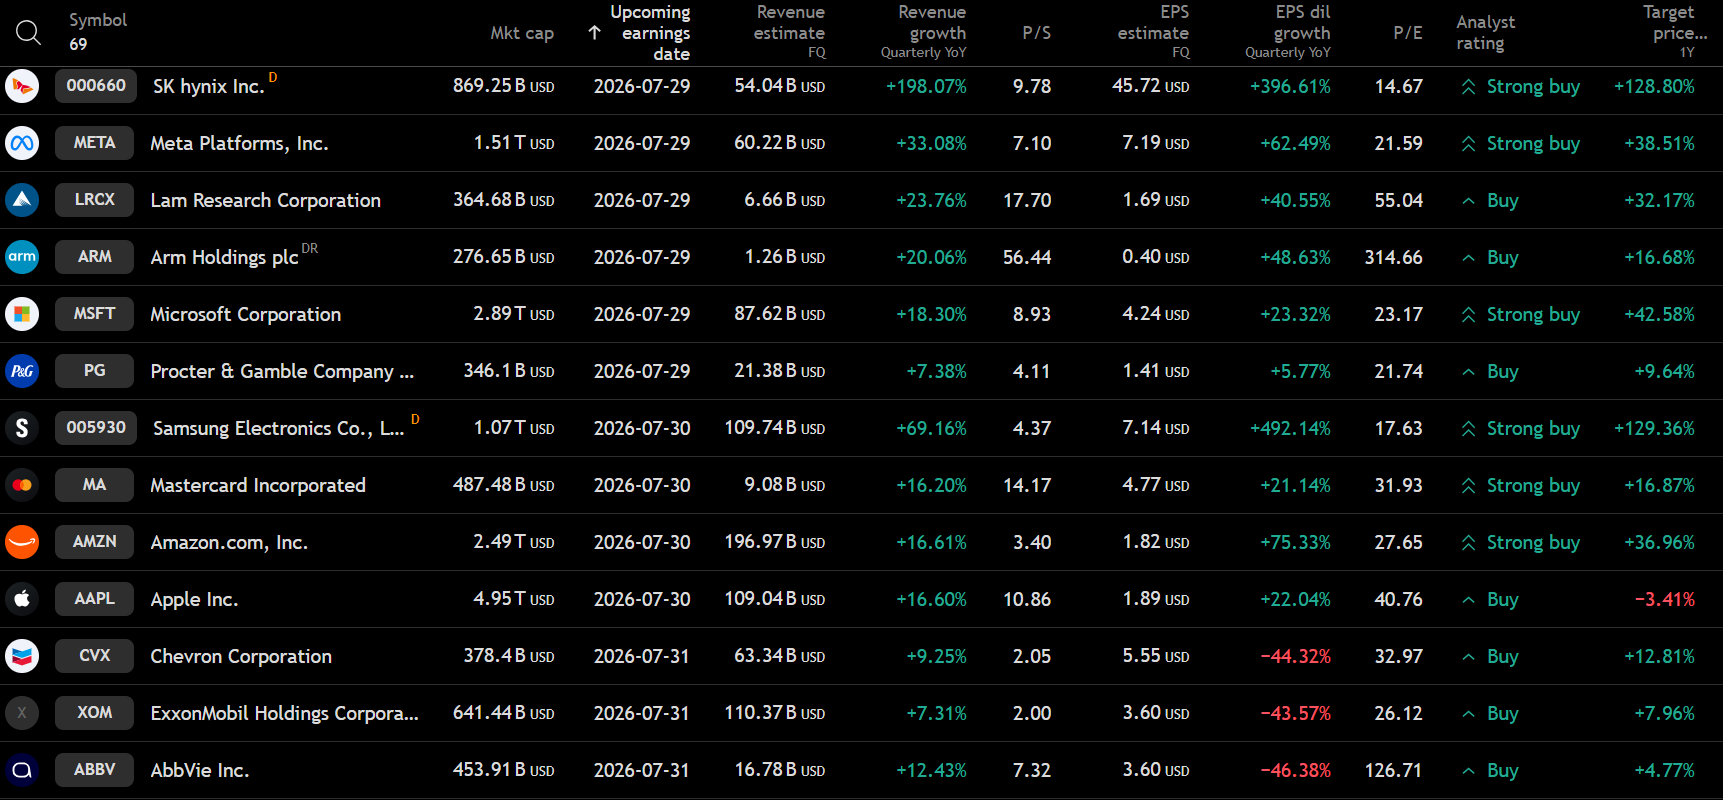Select Apple's -3.41% target price value
The image size is (1723, 800).
pyautogui.click(x=1664, y=600)
